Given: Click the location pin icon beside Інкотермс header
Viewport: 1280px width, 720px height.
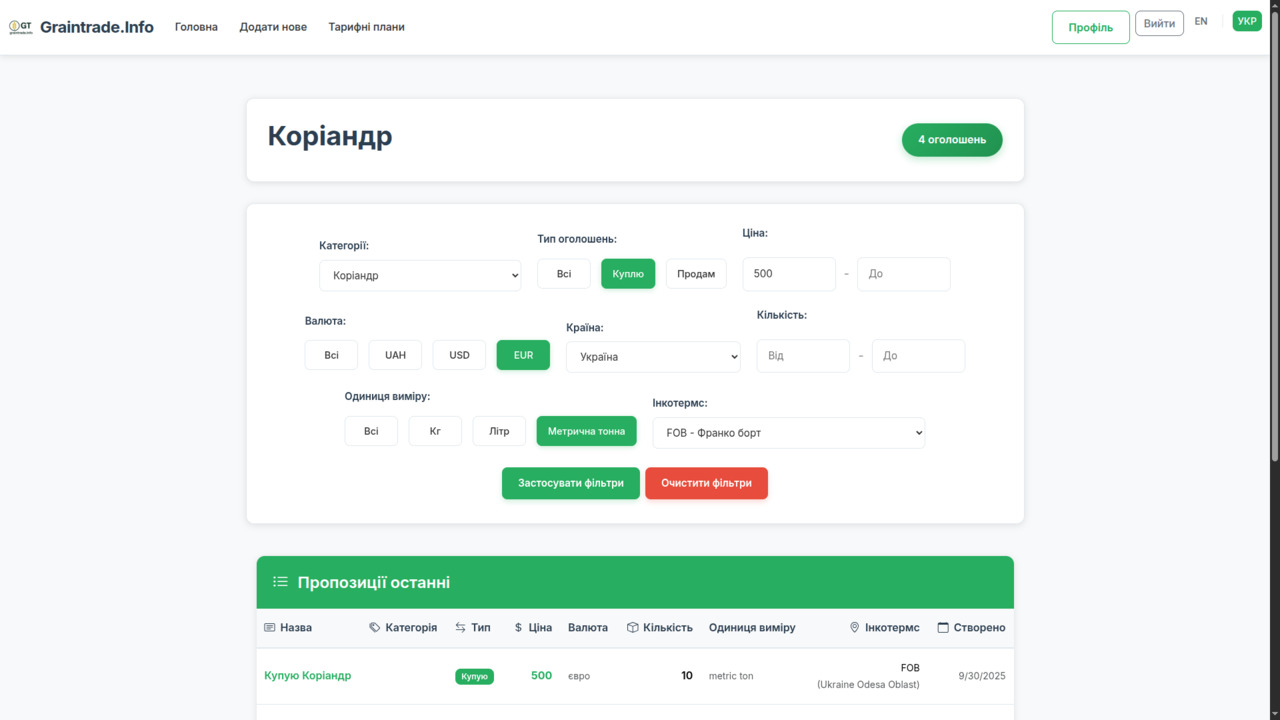Looking at the screenshot, I should pos(853,627).
